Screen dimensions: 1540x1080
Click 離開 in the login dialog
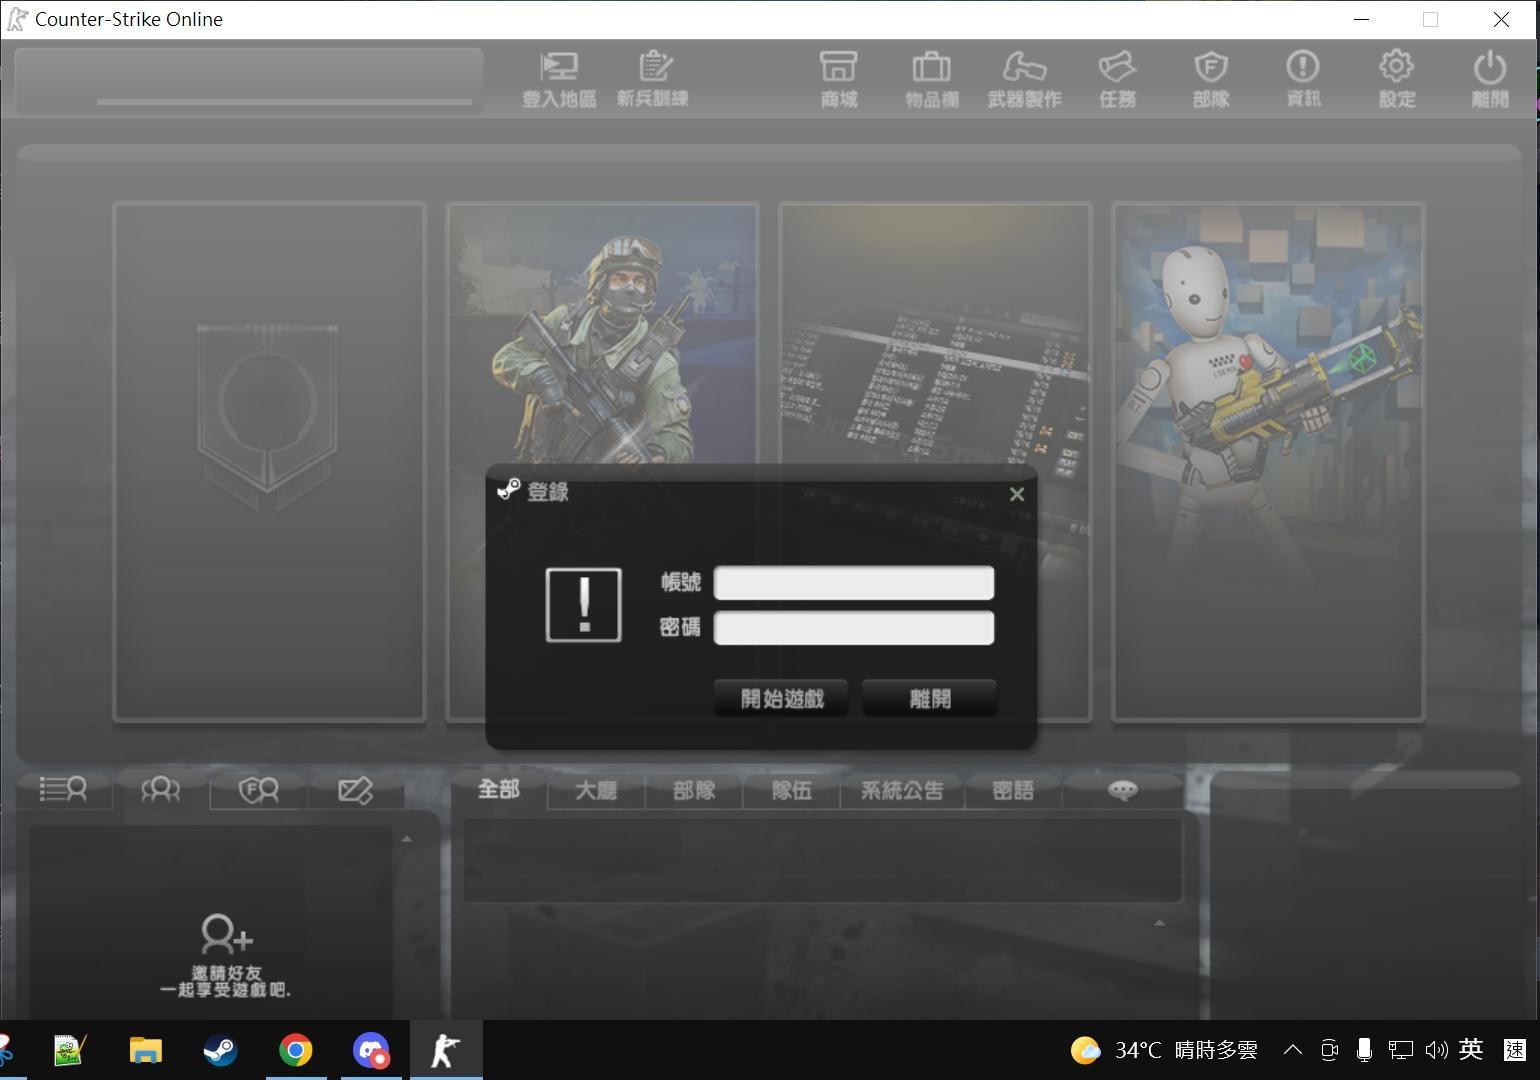928,698
